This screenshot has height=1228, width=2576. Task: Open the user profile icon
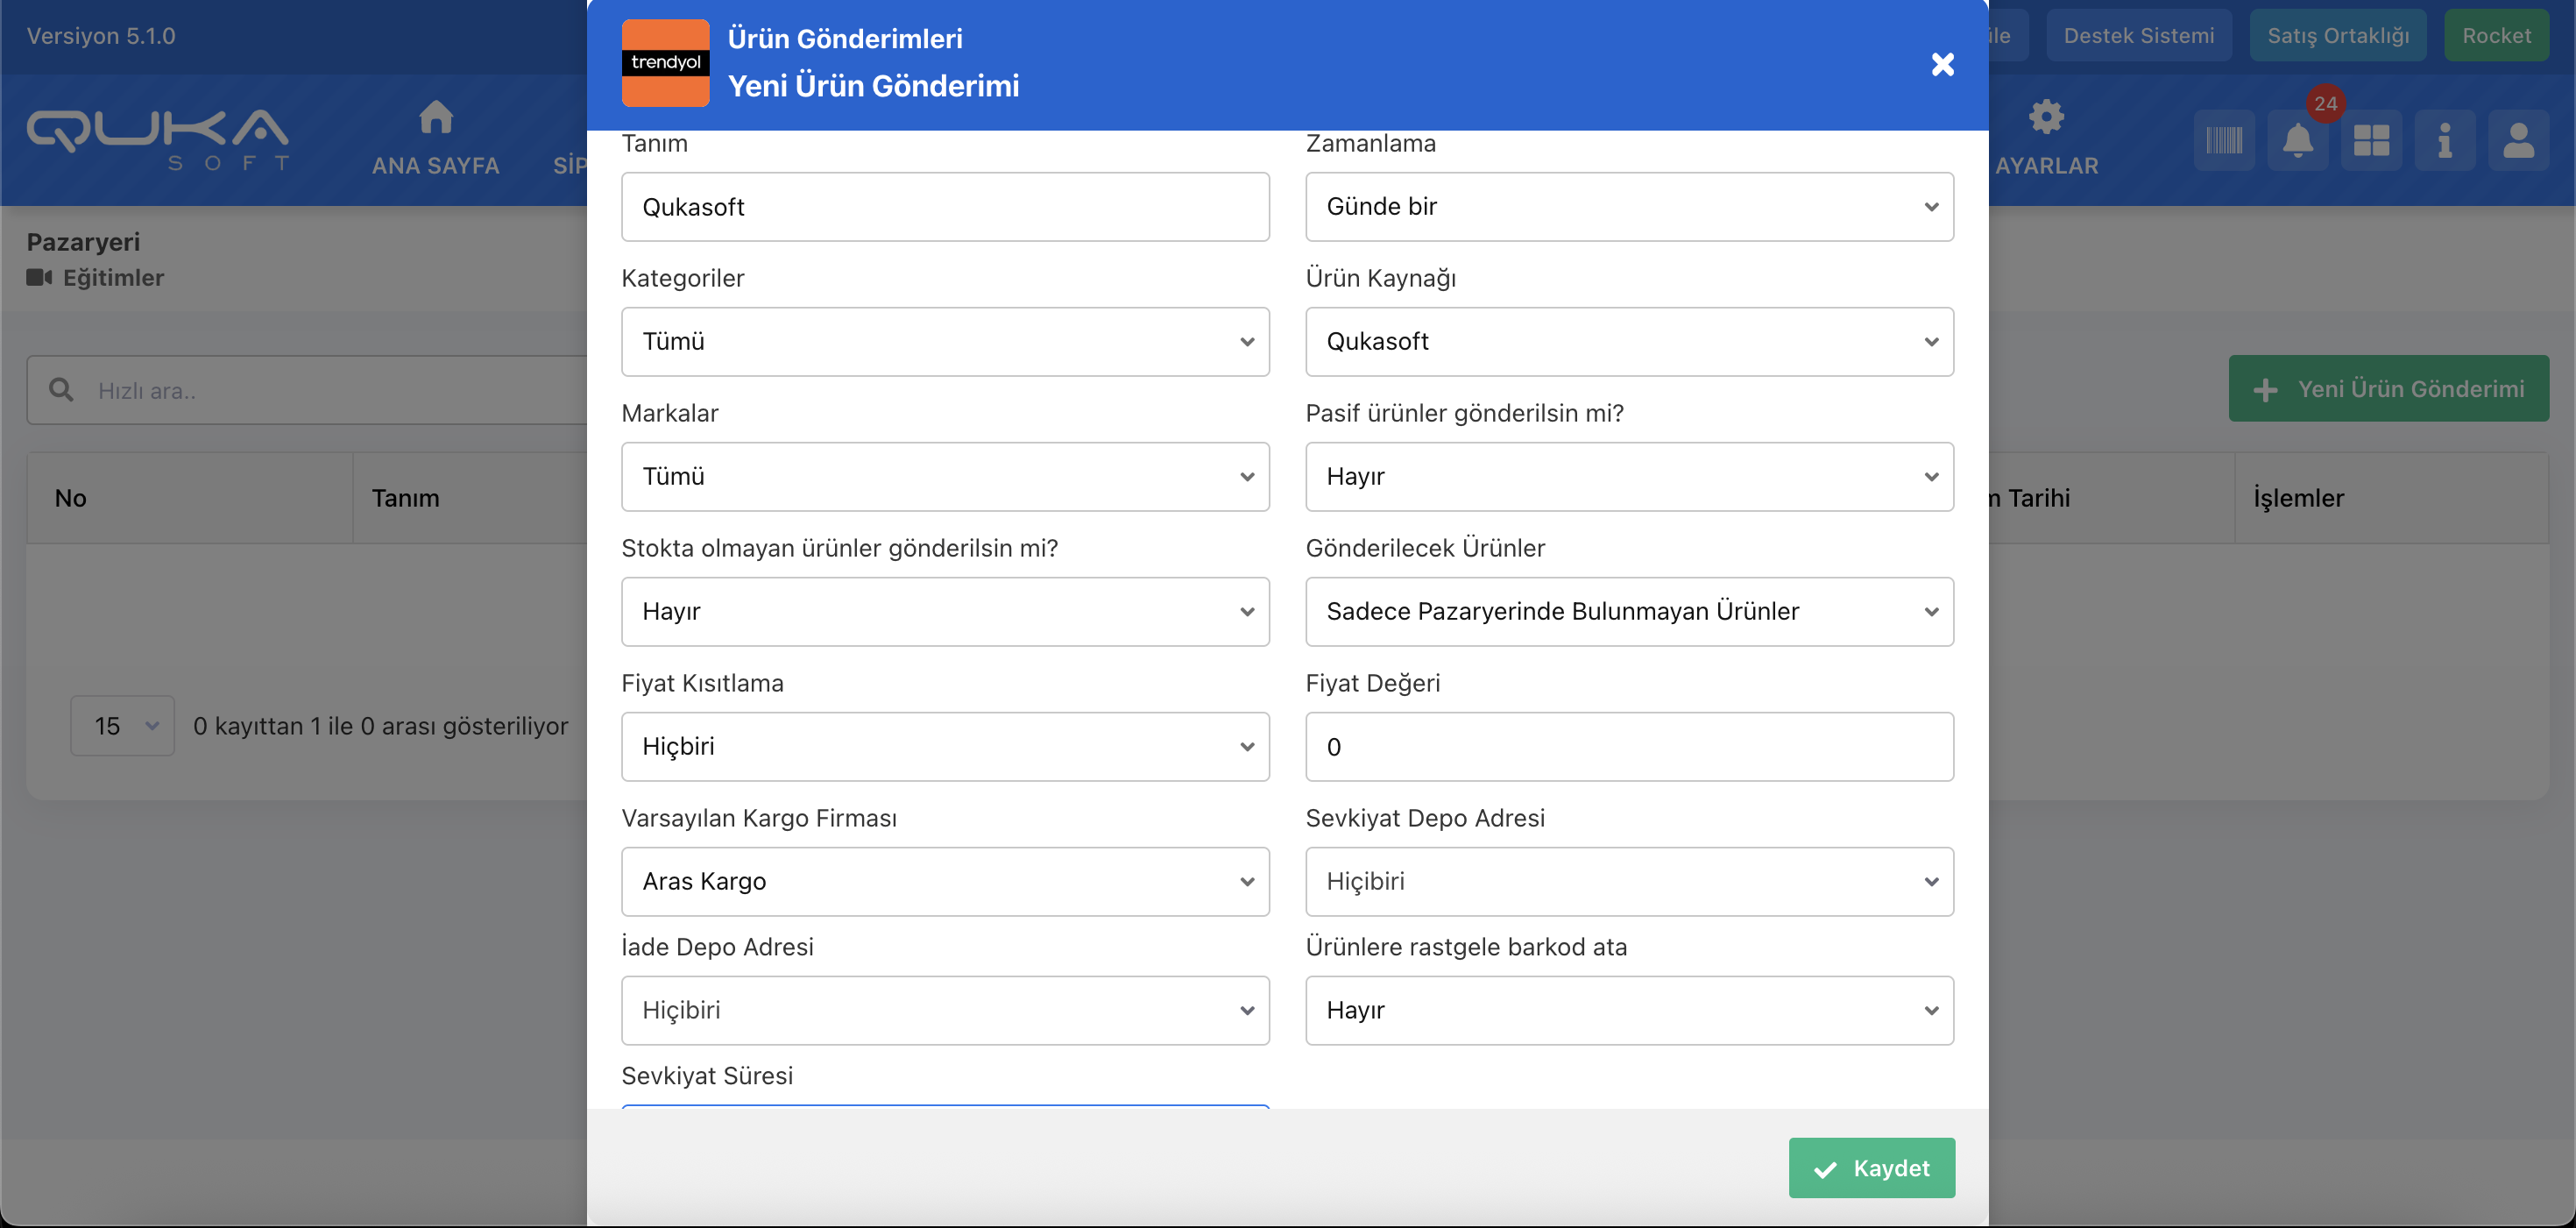(2518, 140)
